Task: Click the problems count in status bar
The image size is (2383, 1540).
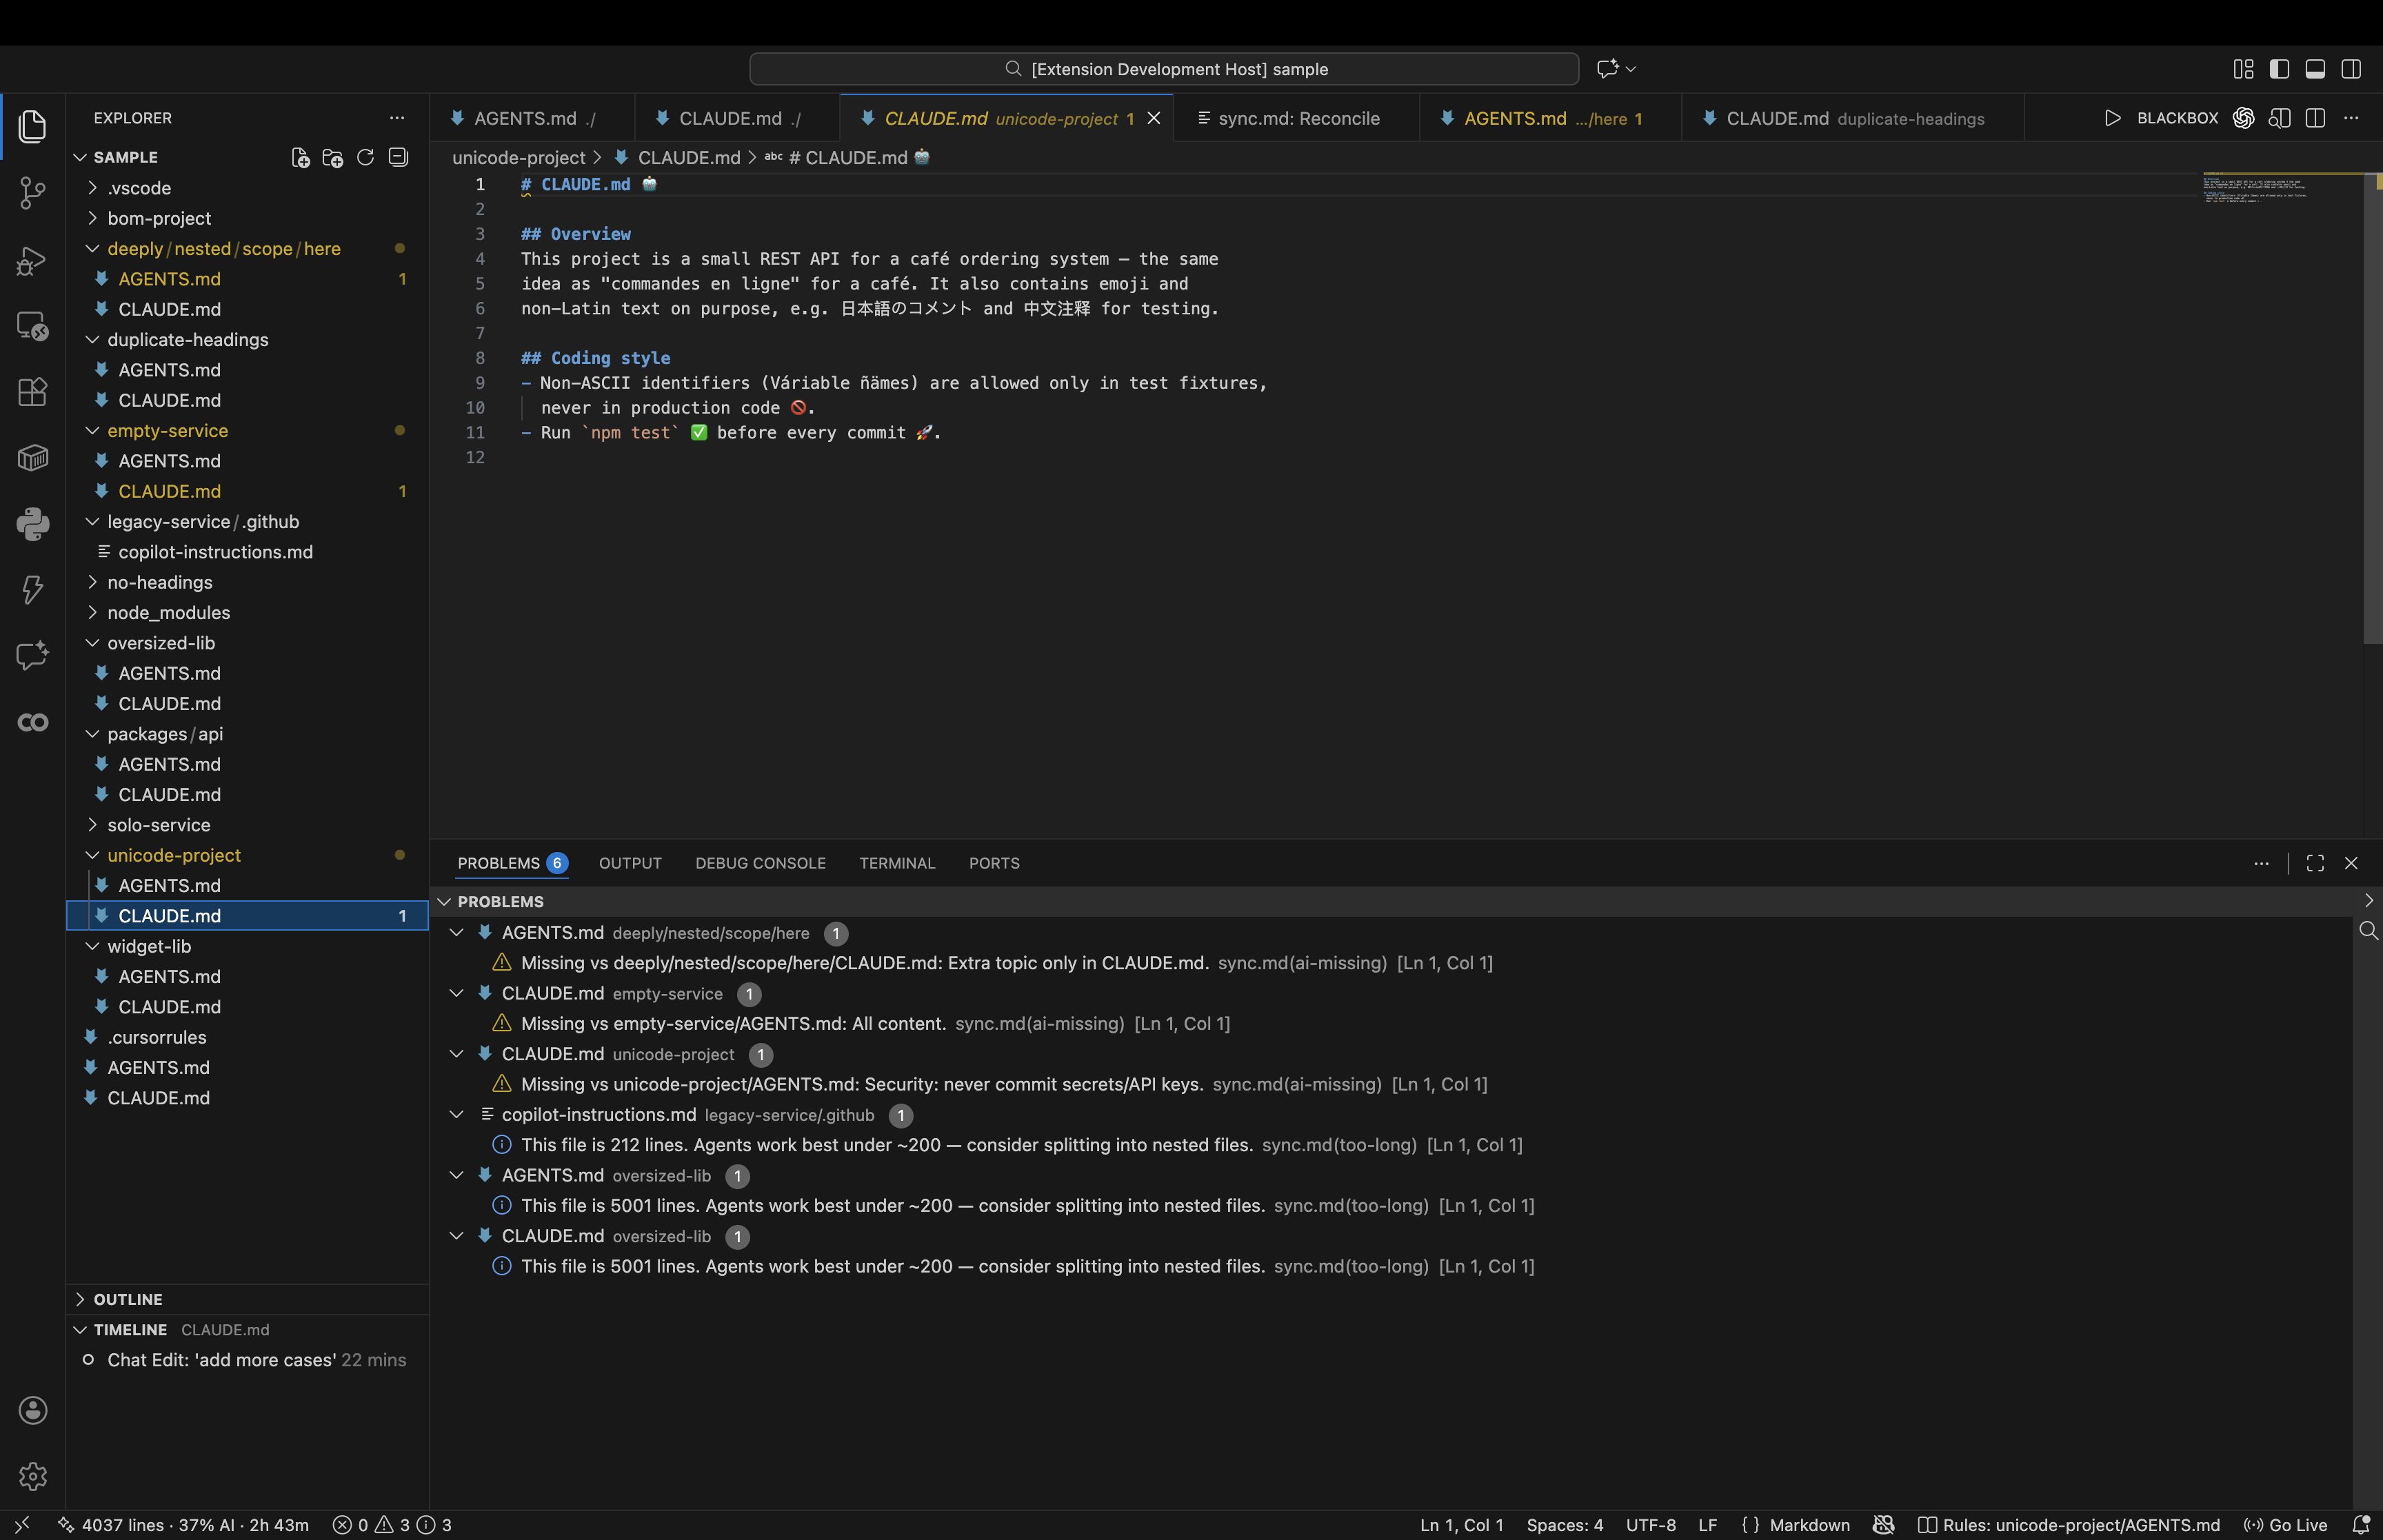Action: click(x=392, y=1525)
